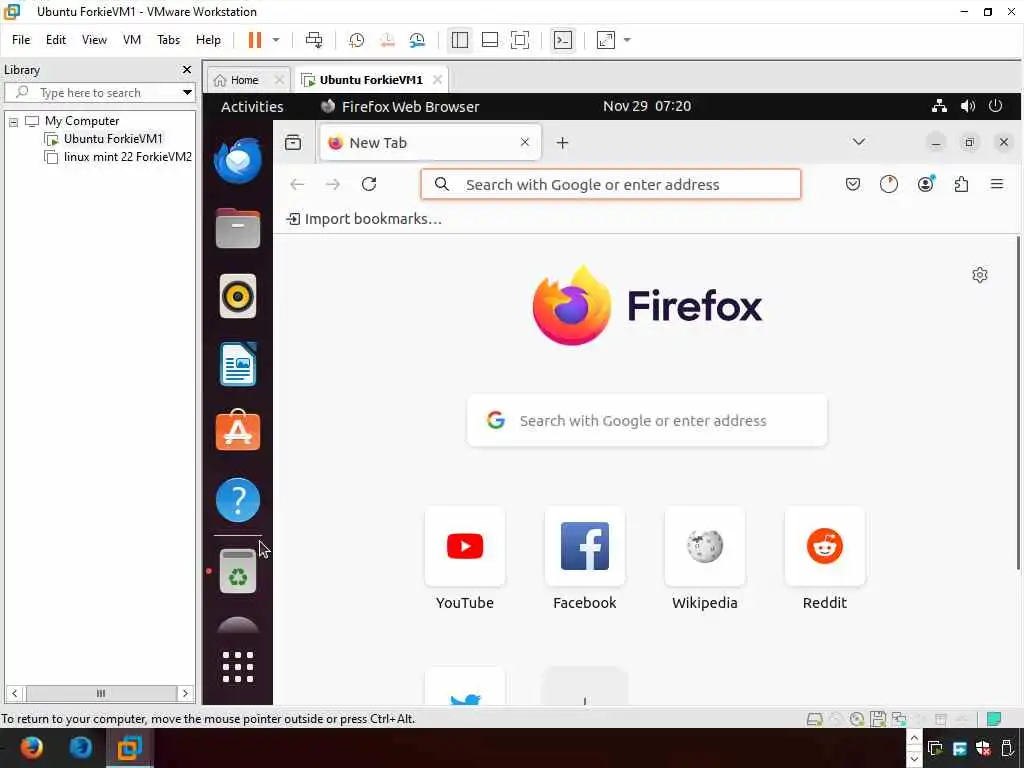Open Firefox account icon
This screenshot has height=768, width=1024.
(925, 184)
